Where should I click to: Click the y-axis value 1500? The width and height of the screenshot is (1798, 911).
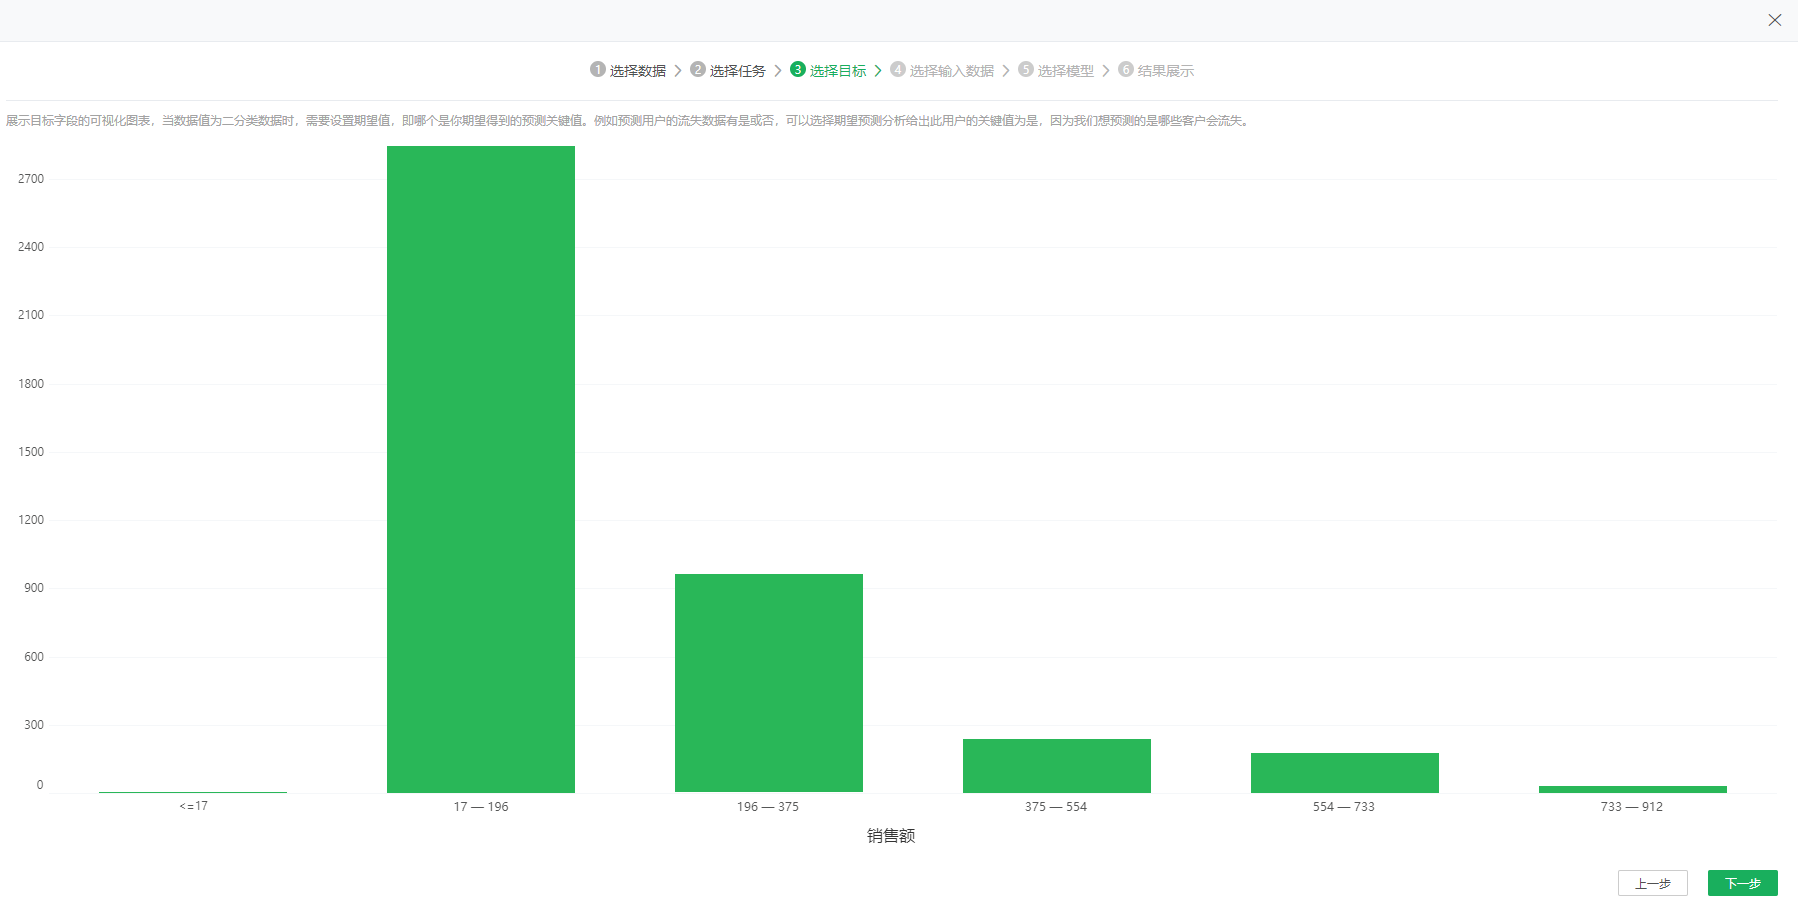tap(31, 452)
